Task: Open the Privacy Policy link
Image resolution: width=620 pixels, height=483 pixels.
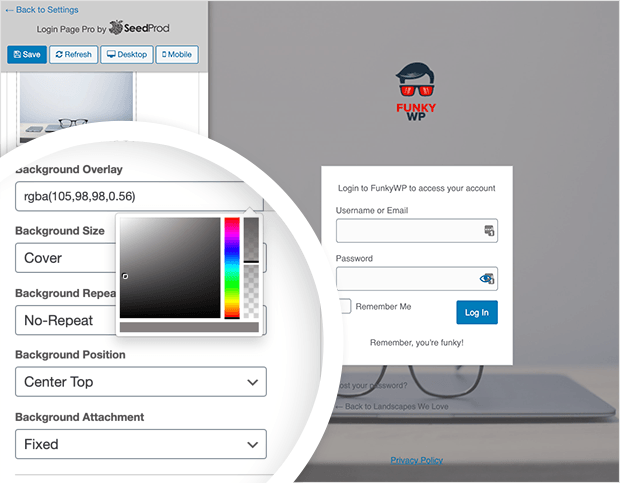Action: [x=416, y=460]
